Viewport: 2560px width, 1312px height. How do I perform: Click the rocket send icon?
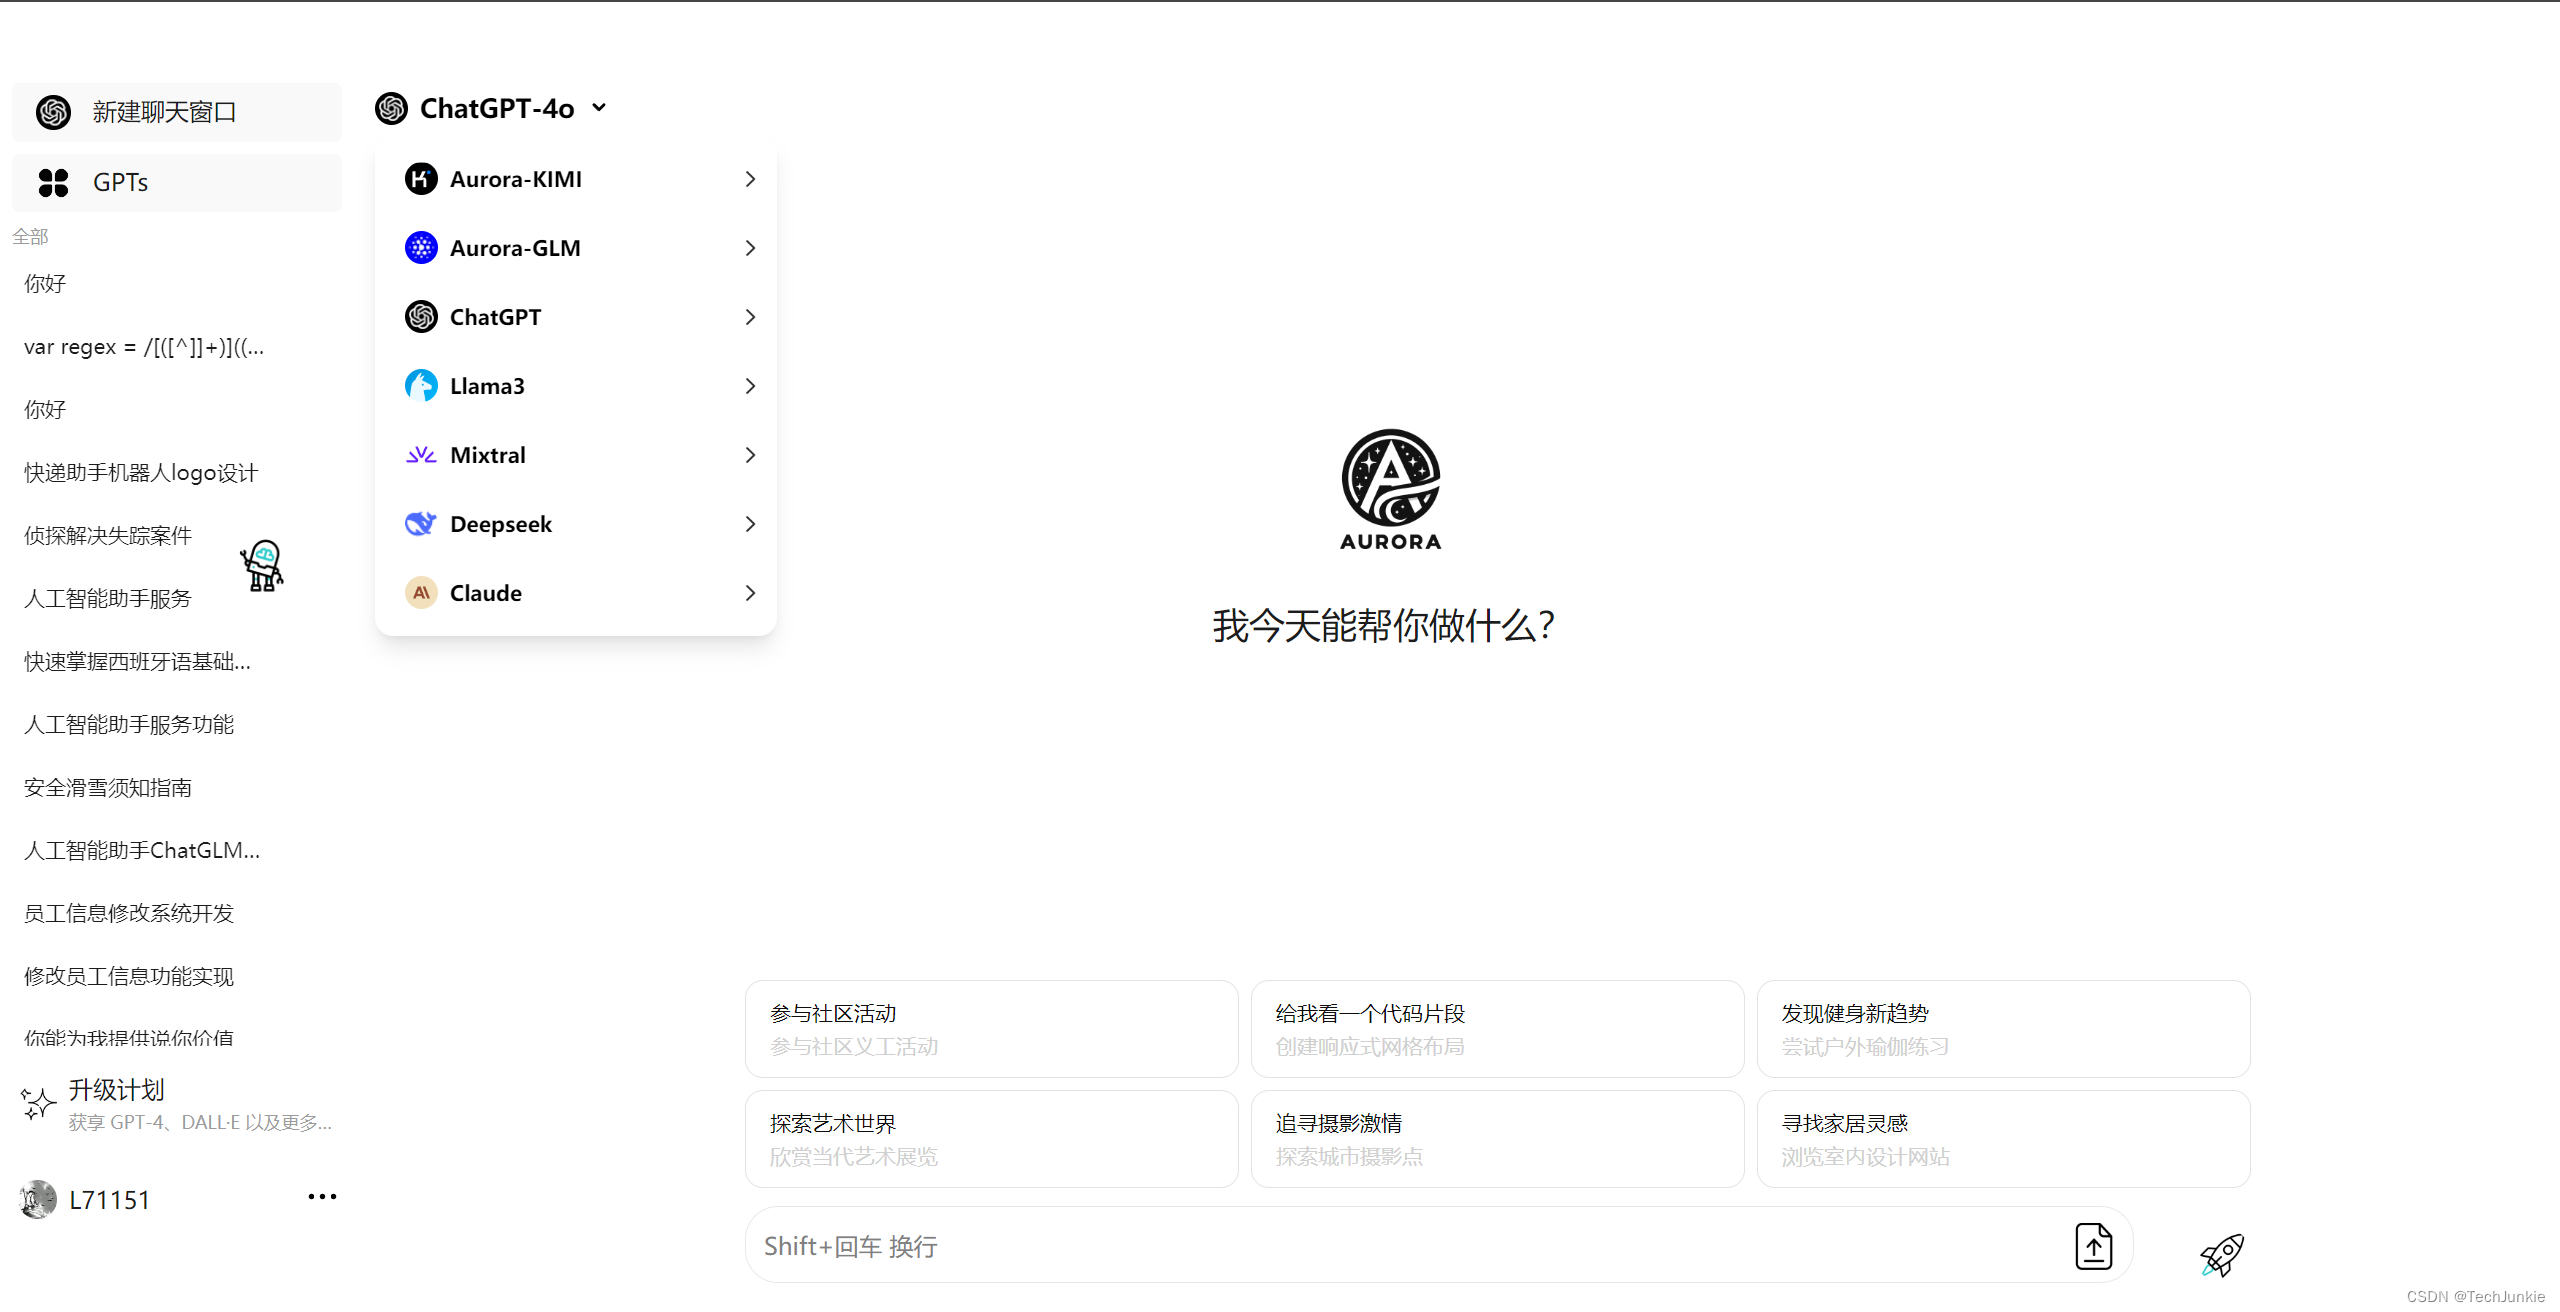[2222, 1254]
